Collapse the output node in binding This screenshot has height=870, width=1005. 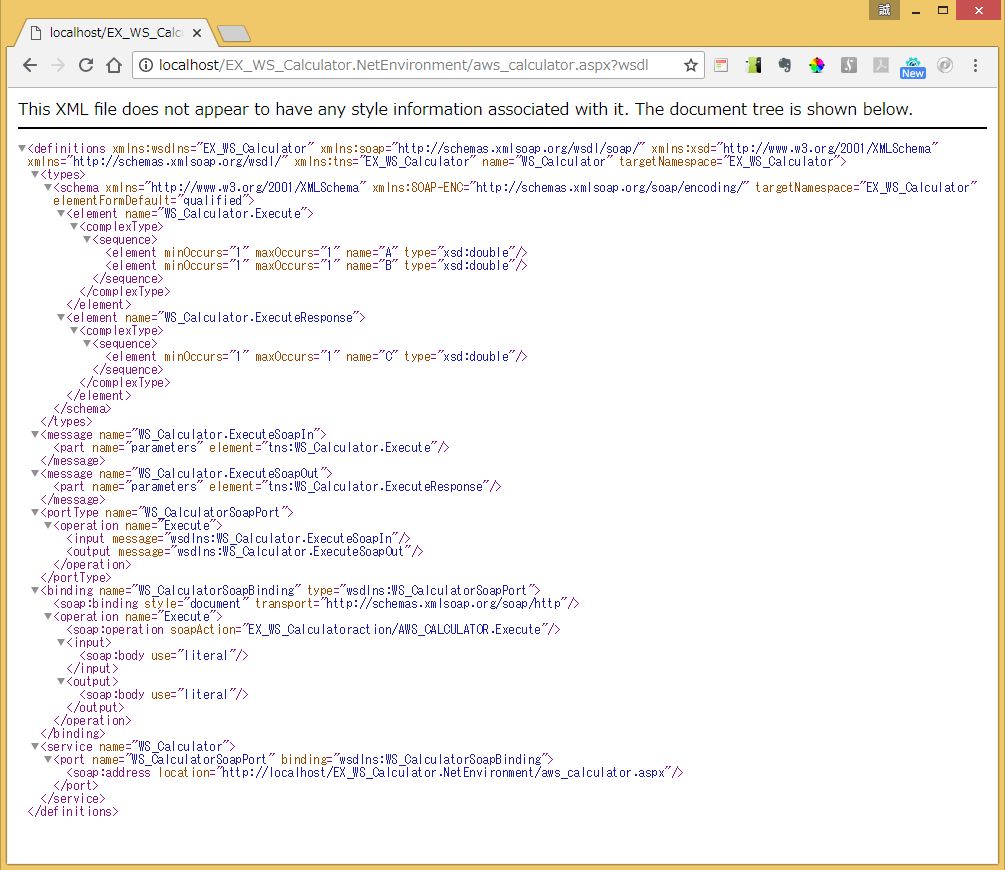click(61, 682)
